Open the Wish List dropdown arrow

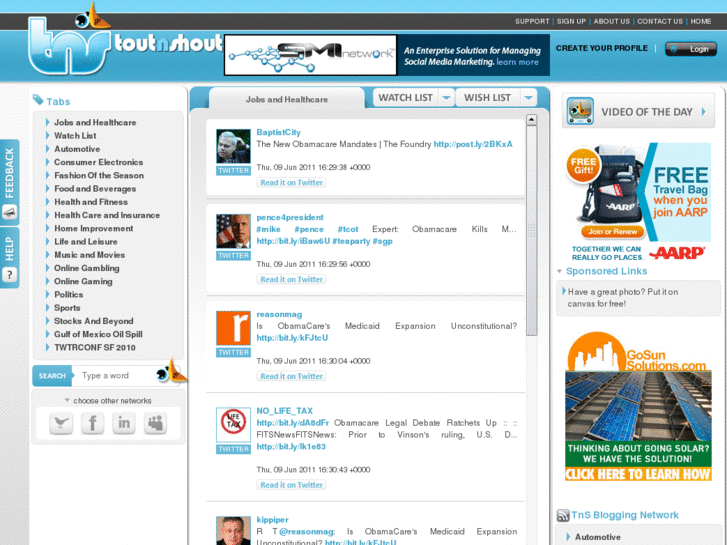pos(528,98)
